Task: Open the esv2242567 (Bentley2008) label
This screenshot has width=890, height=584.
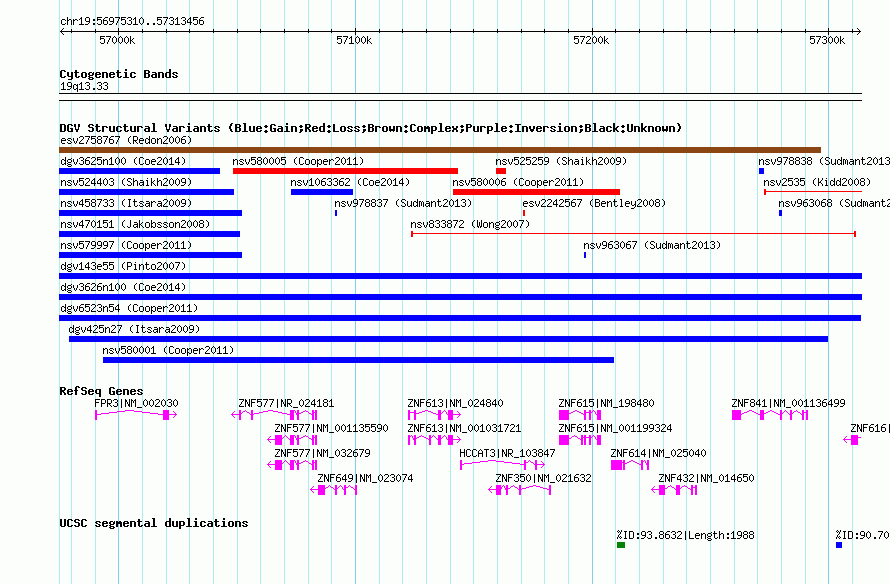Action: [x=594, y=203]
